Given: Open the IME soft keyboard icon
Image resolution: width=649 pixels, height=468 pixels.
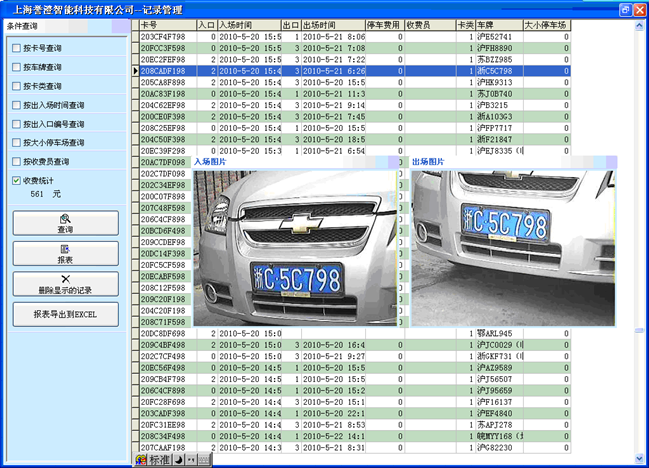Looking at the screenshot, I should [204, 461].
